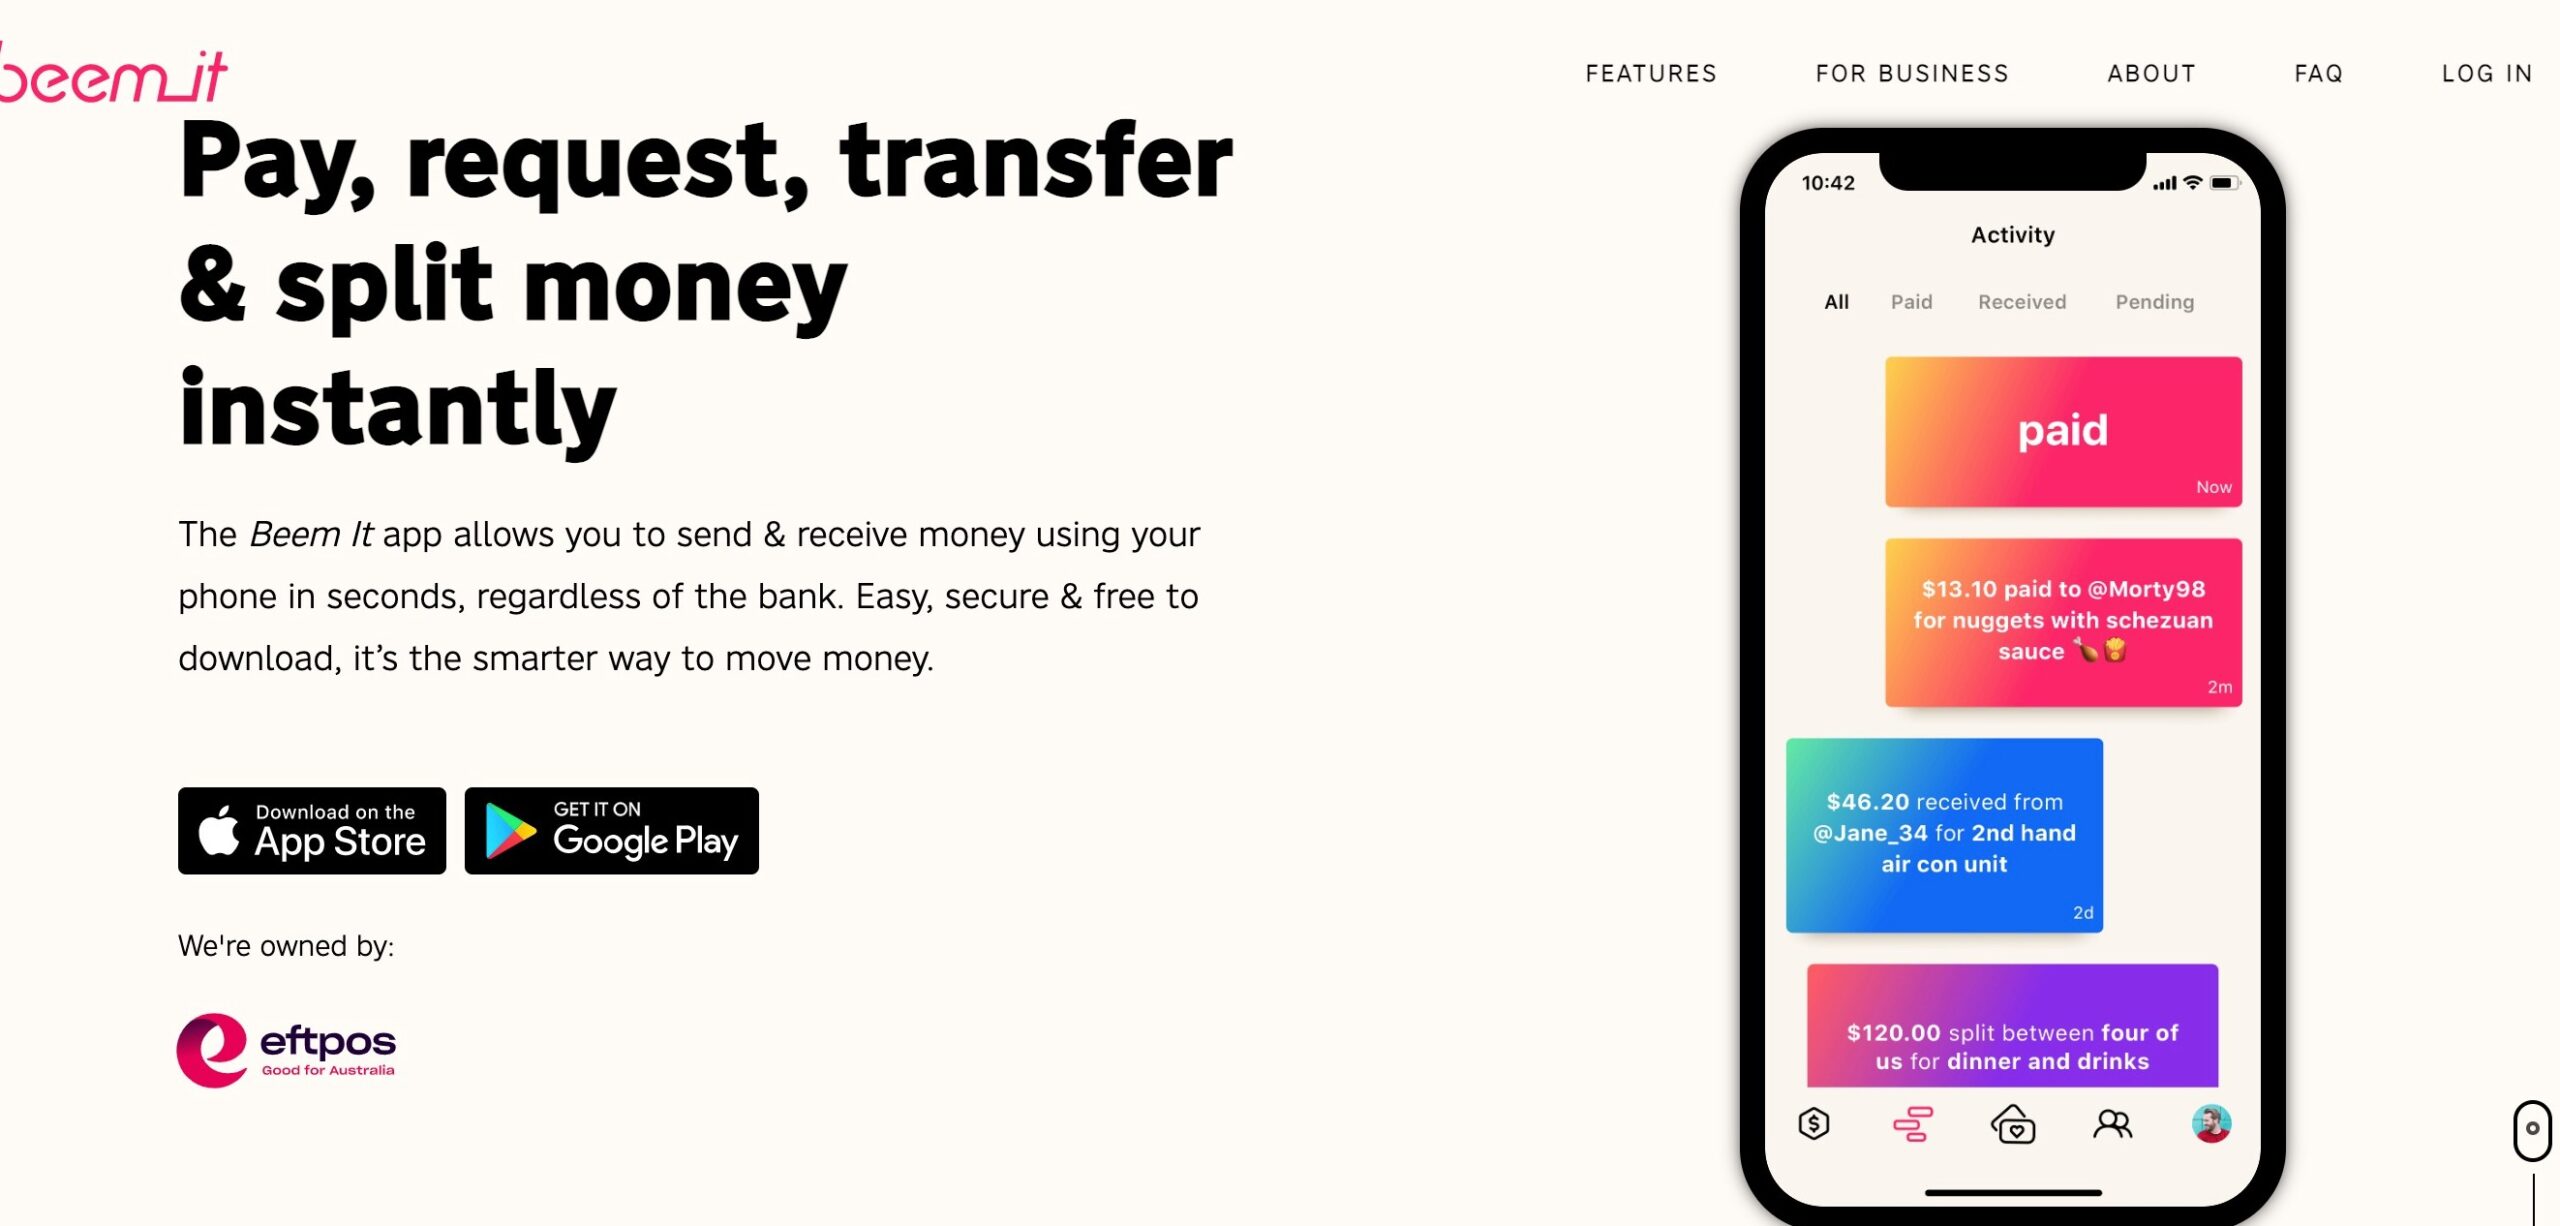Click Received activity filter tab

[2021, 302]
